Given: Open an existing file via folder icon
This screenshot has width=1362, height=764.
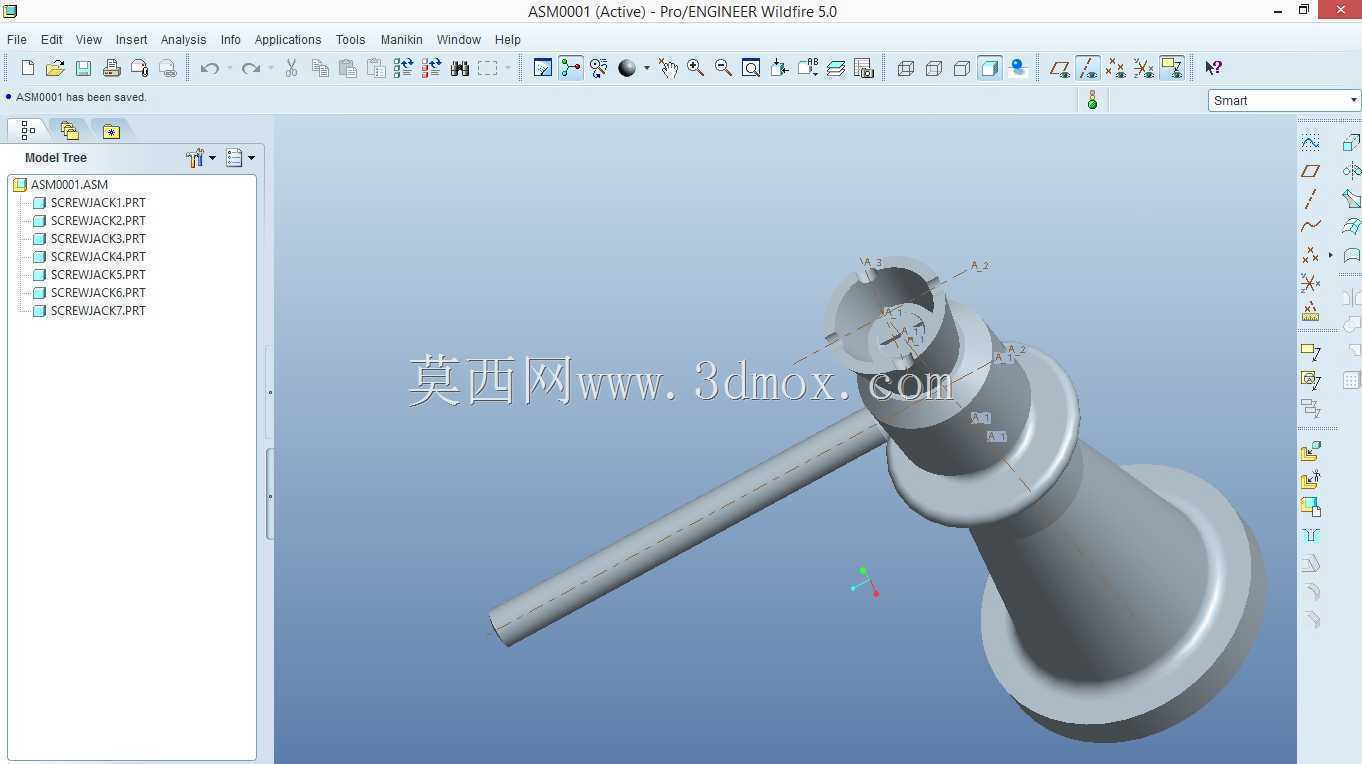Looking at the screenshot, I should (x=56, y=68).
